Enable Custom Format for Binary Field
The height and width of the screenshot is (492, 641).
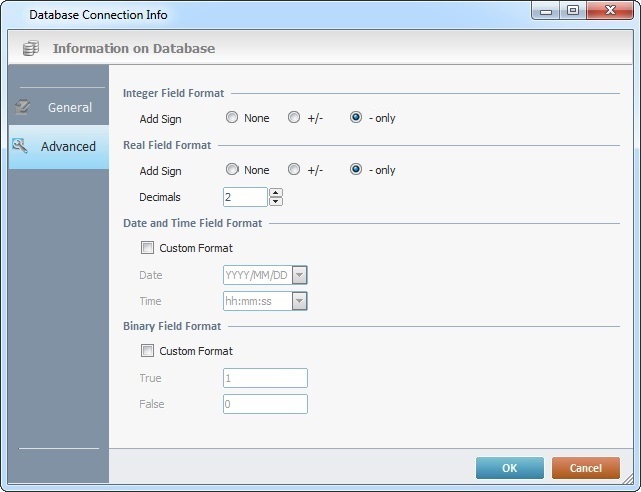(147, 351)
